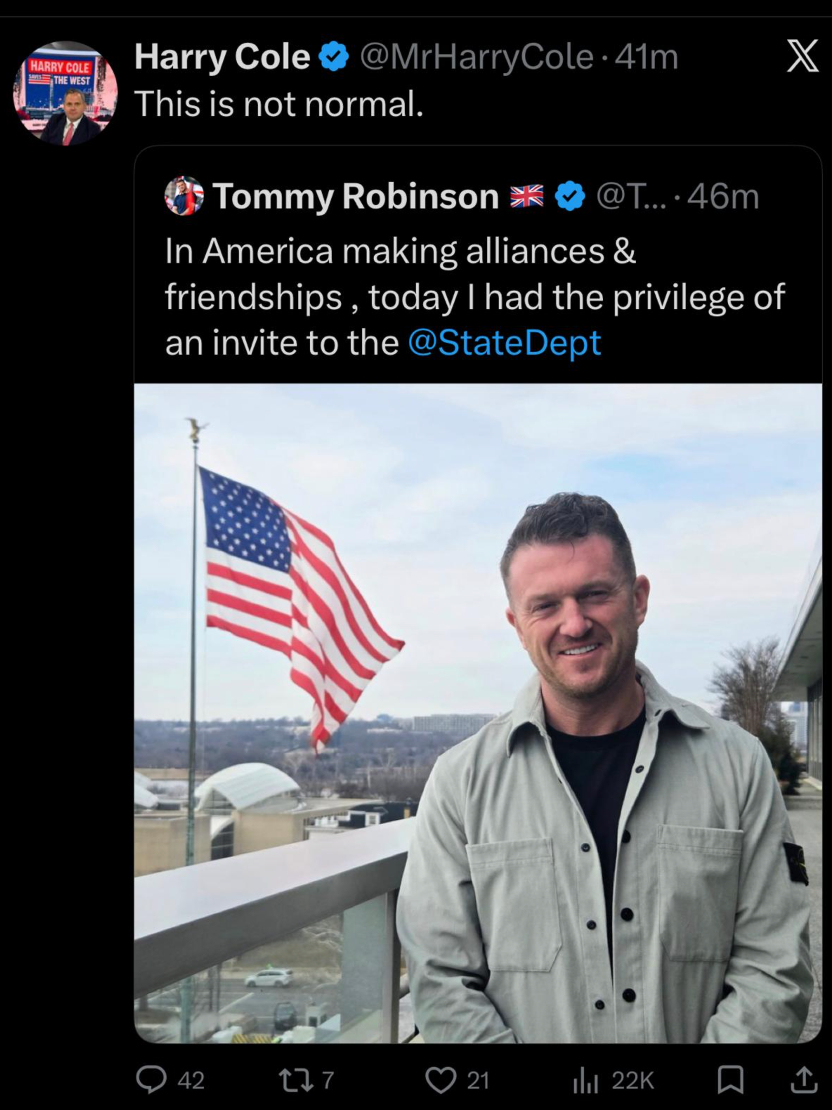
Task: Click the Tommy Robinson display name
Action: click(355, 196)
